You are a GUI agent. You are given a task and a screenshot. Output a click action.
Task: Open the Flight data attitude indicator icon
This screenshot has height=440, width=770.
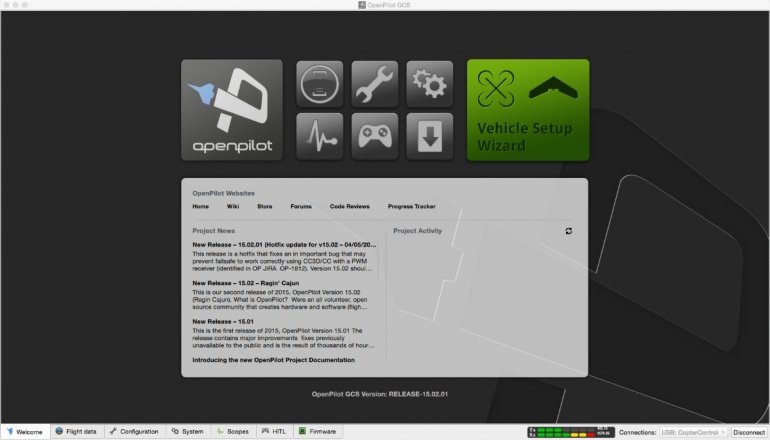pyautogui.click(x=320, y=84)
